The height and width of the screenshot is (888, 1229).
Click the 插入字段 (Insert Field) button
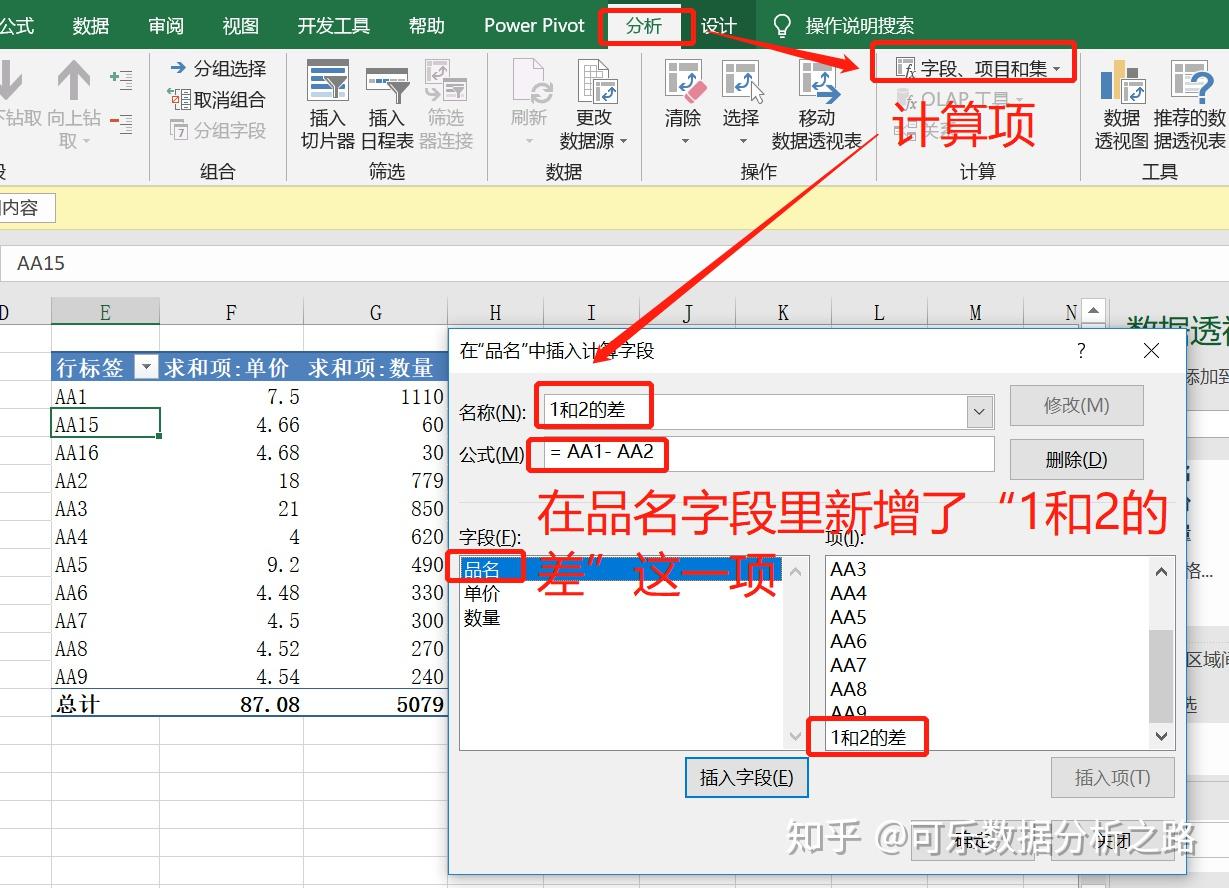[x=746, y=778]
